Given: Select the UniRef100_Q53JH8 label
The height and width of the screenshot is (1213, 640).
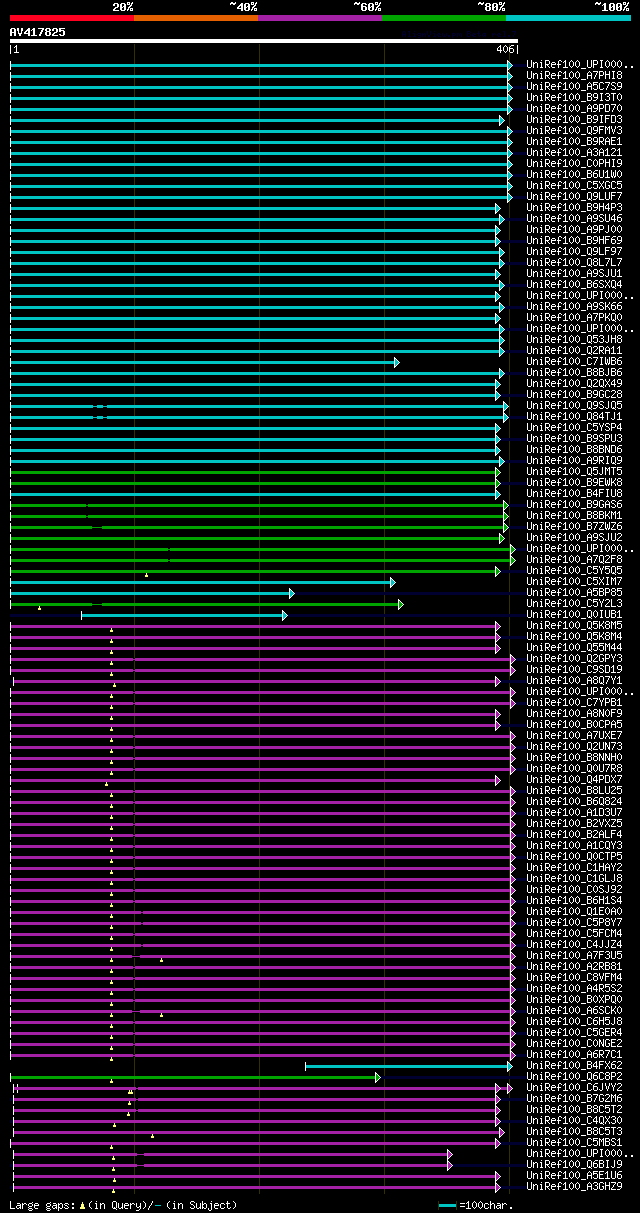Looking at the screenshot, I should [575, 339].
